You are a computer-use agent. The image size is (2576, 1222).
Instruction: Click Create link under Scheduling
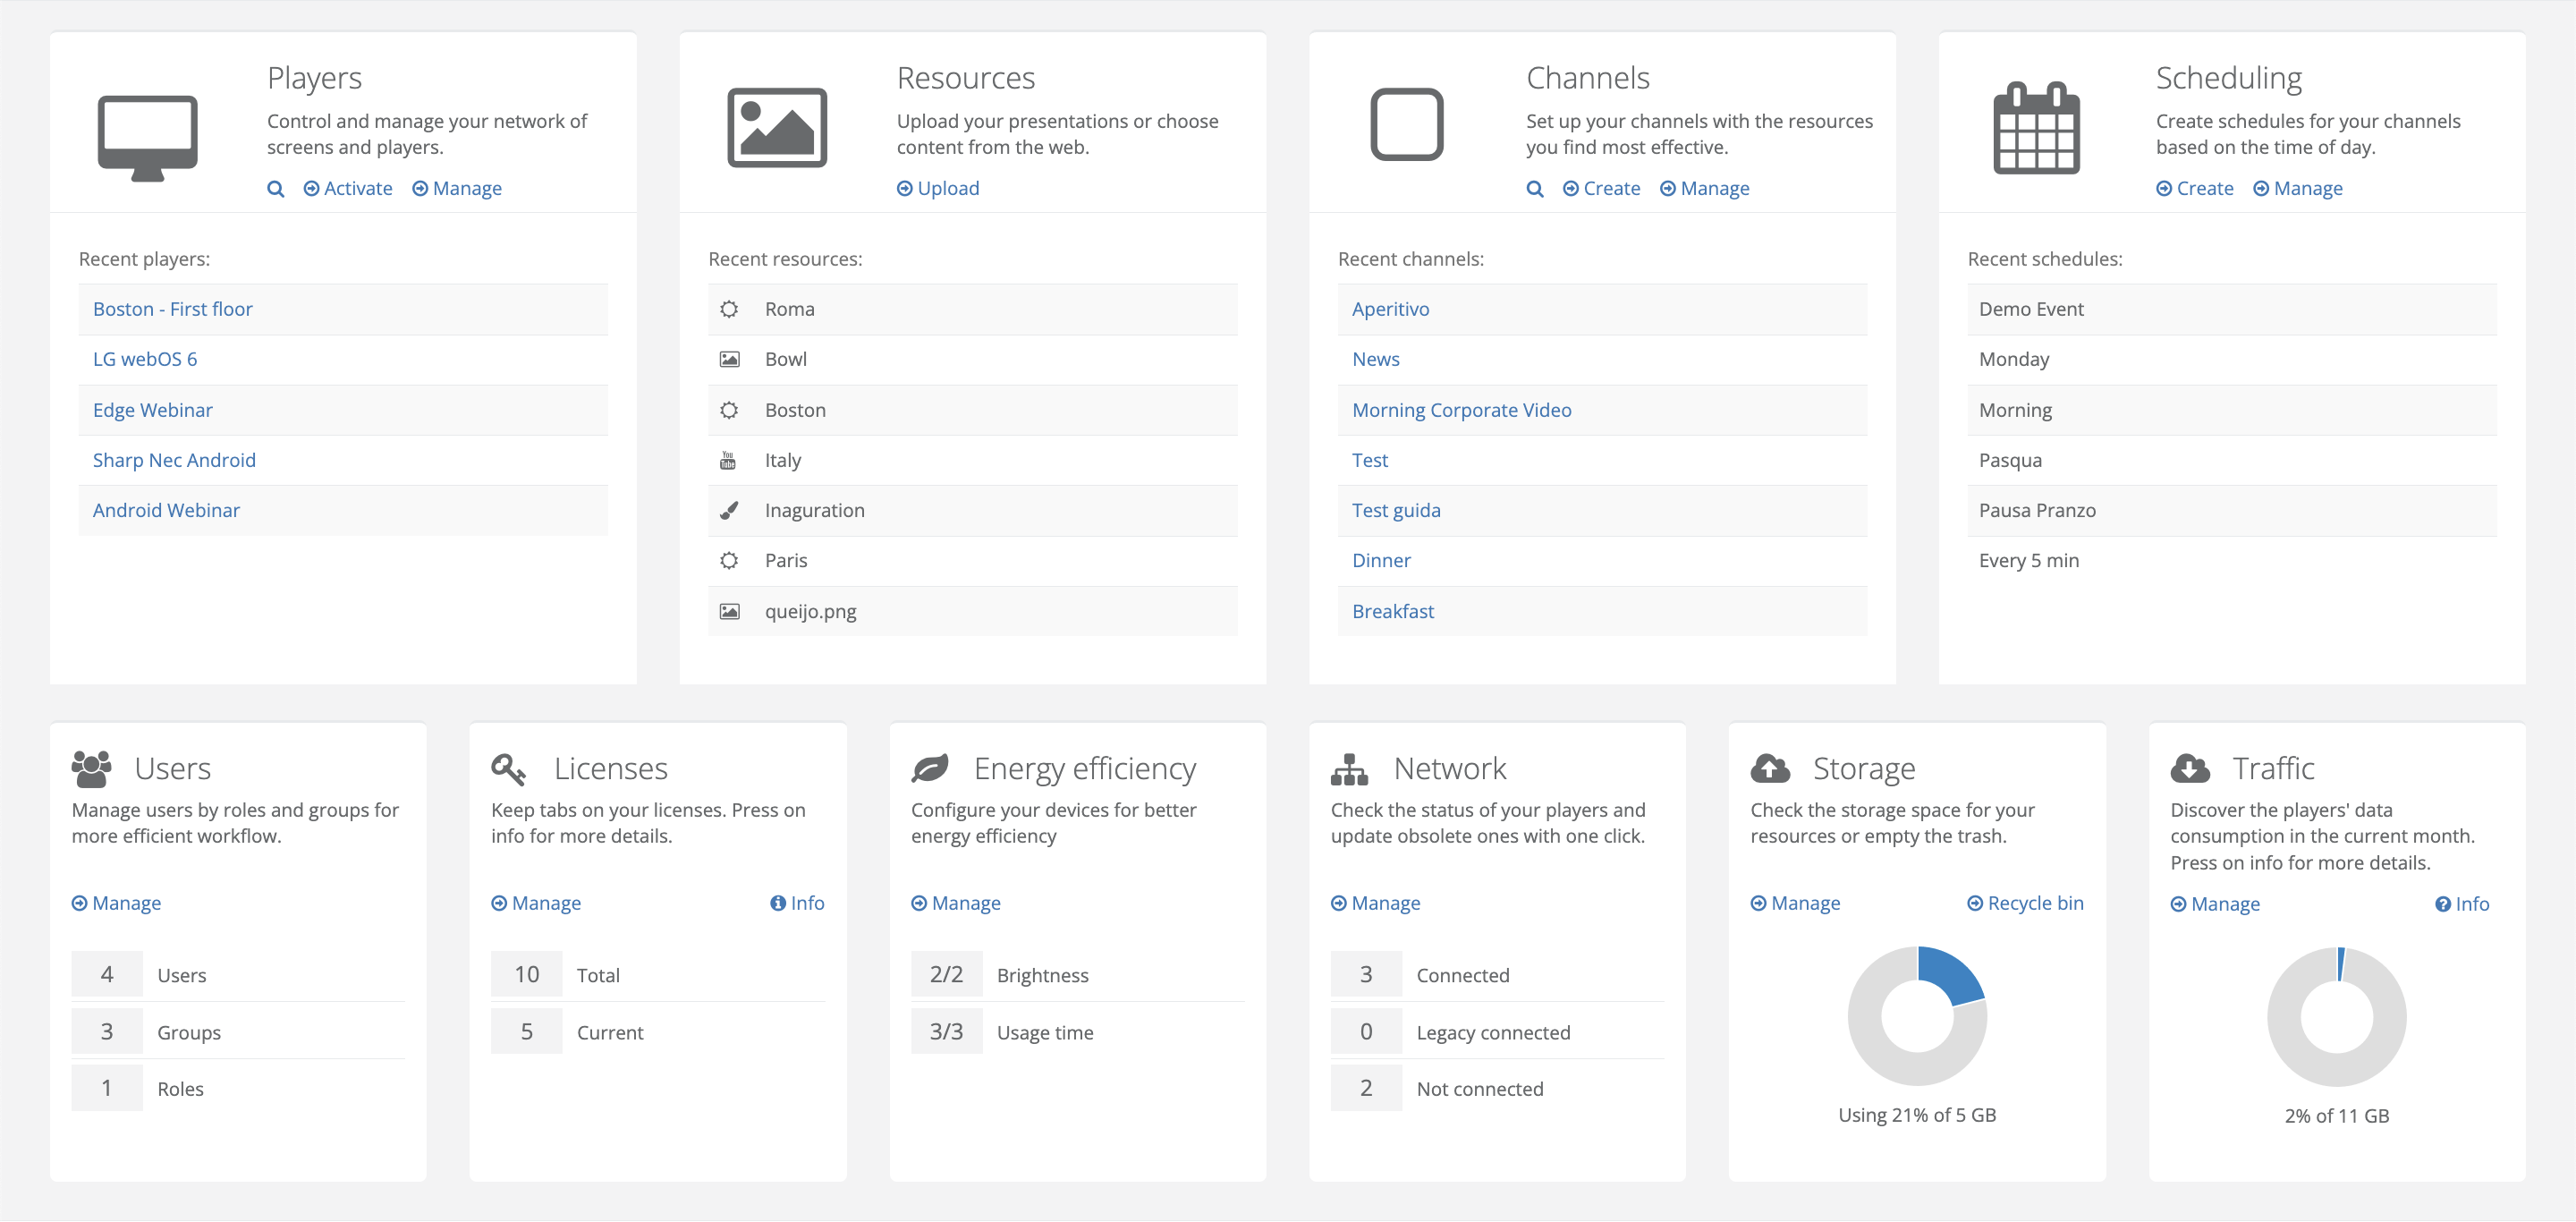[x=2194, y=189]
